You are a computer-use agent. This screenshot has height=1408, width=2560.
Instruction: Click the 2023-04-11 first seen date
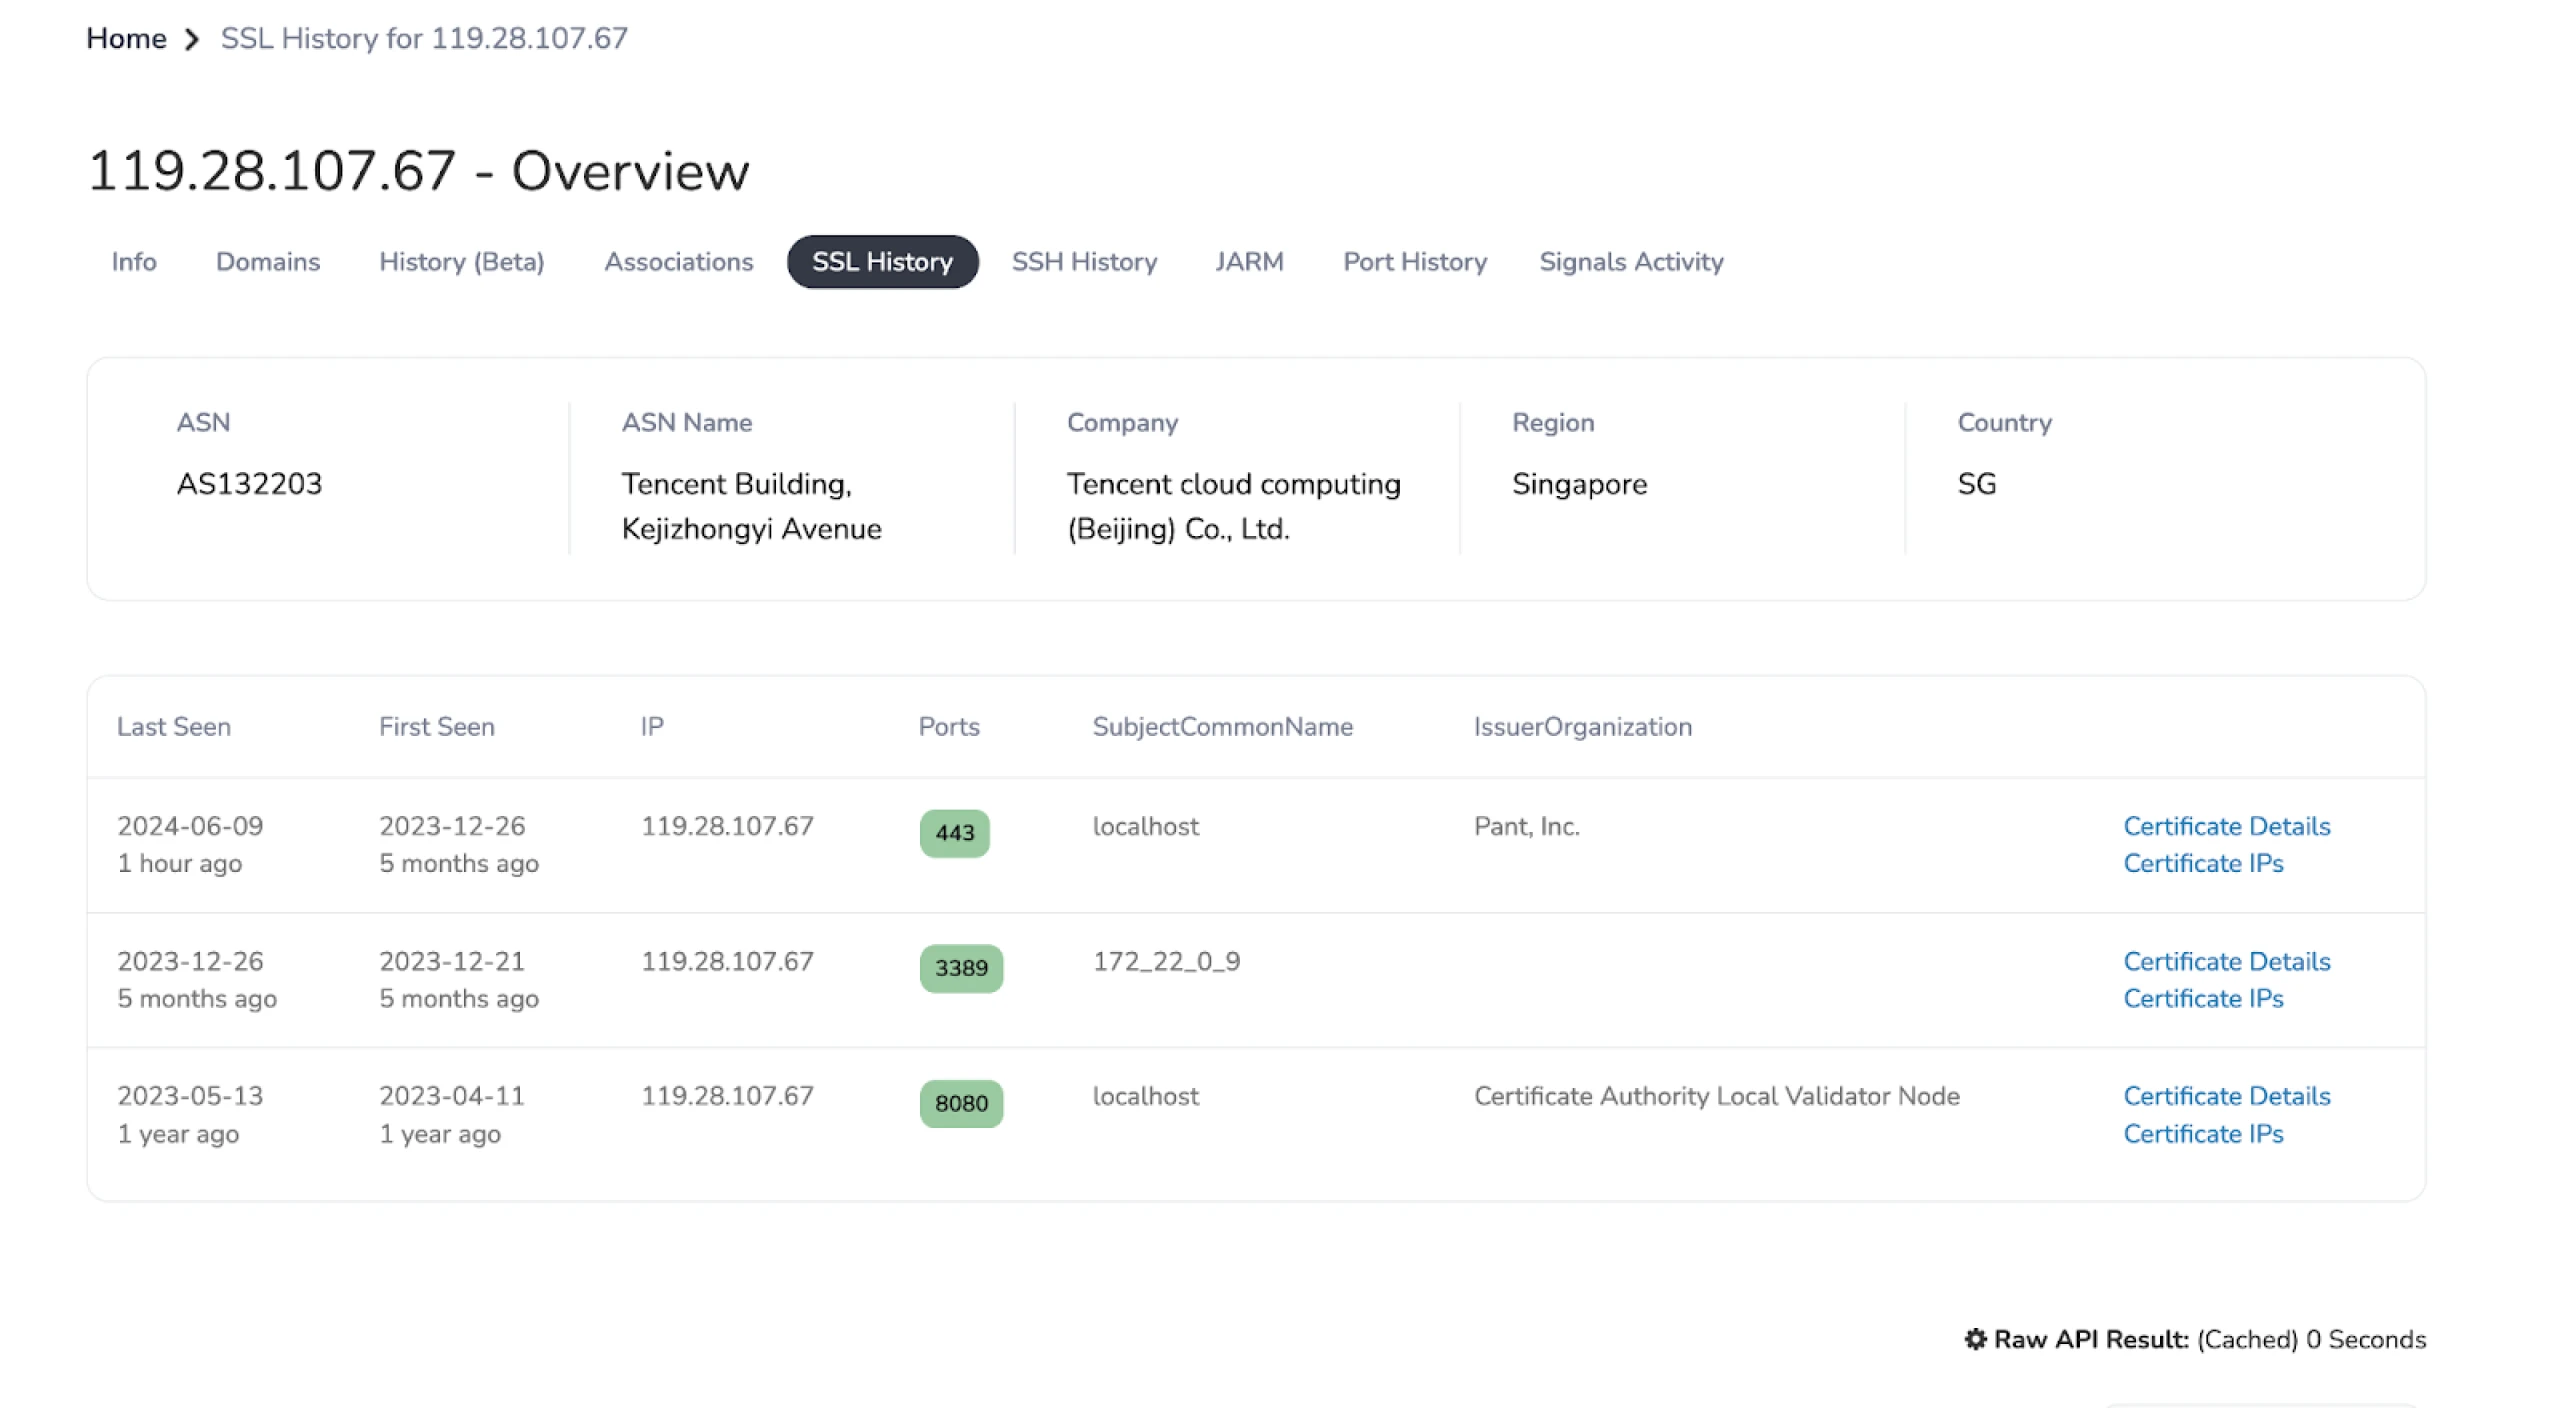point(451,1096)
